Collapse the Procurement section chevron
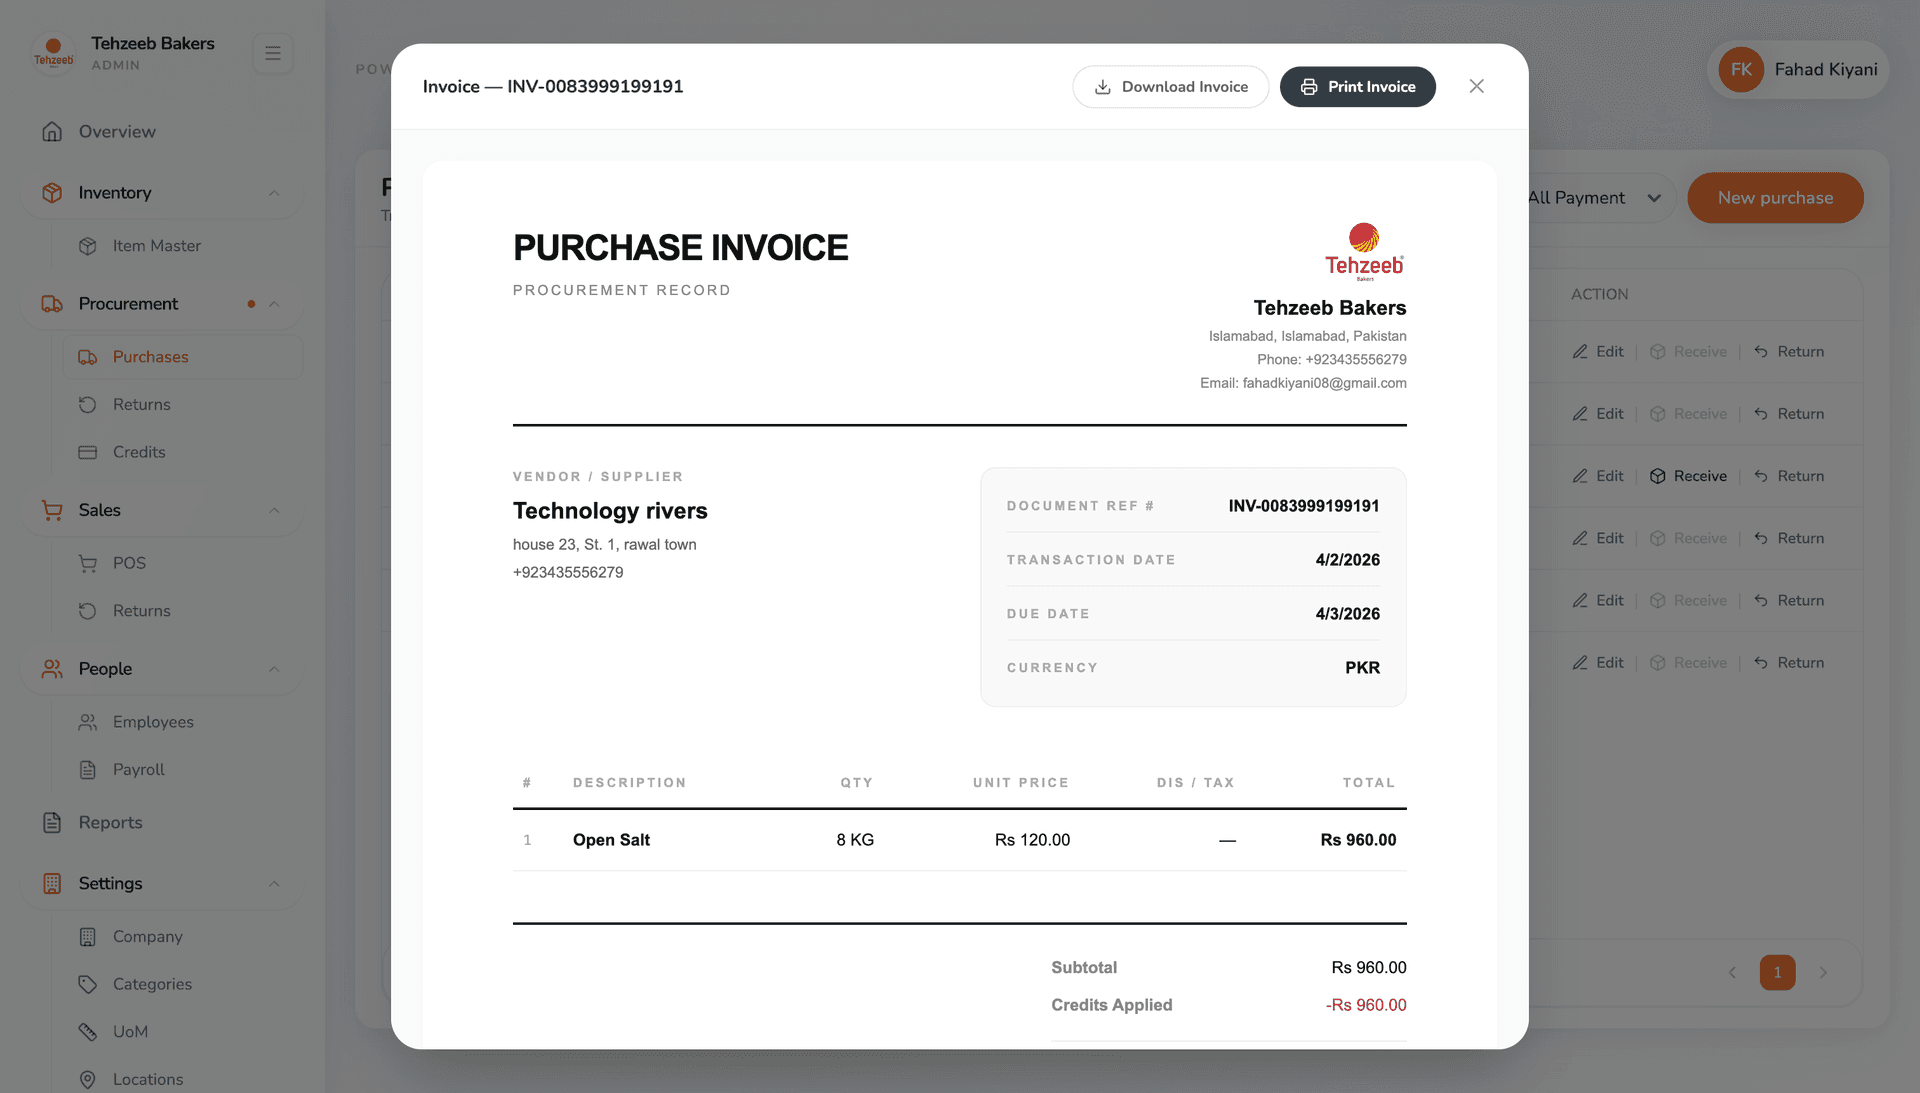1920x1093 pixels. tap(274, 304)
